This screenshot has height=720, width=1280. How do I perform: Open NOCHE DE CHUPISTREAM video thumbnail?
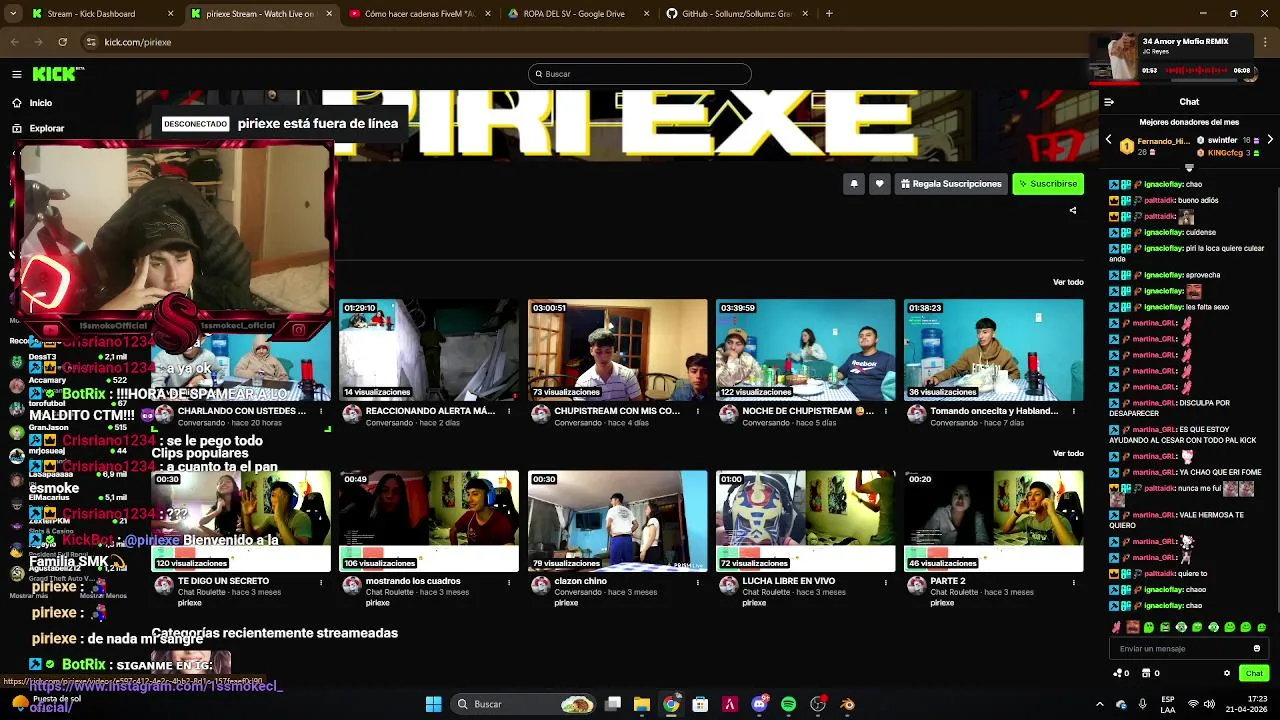pos(805,350)
